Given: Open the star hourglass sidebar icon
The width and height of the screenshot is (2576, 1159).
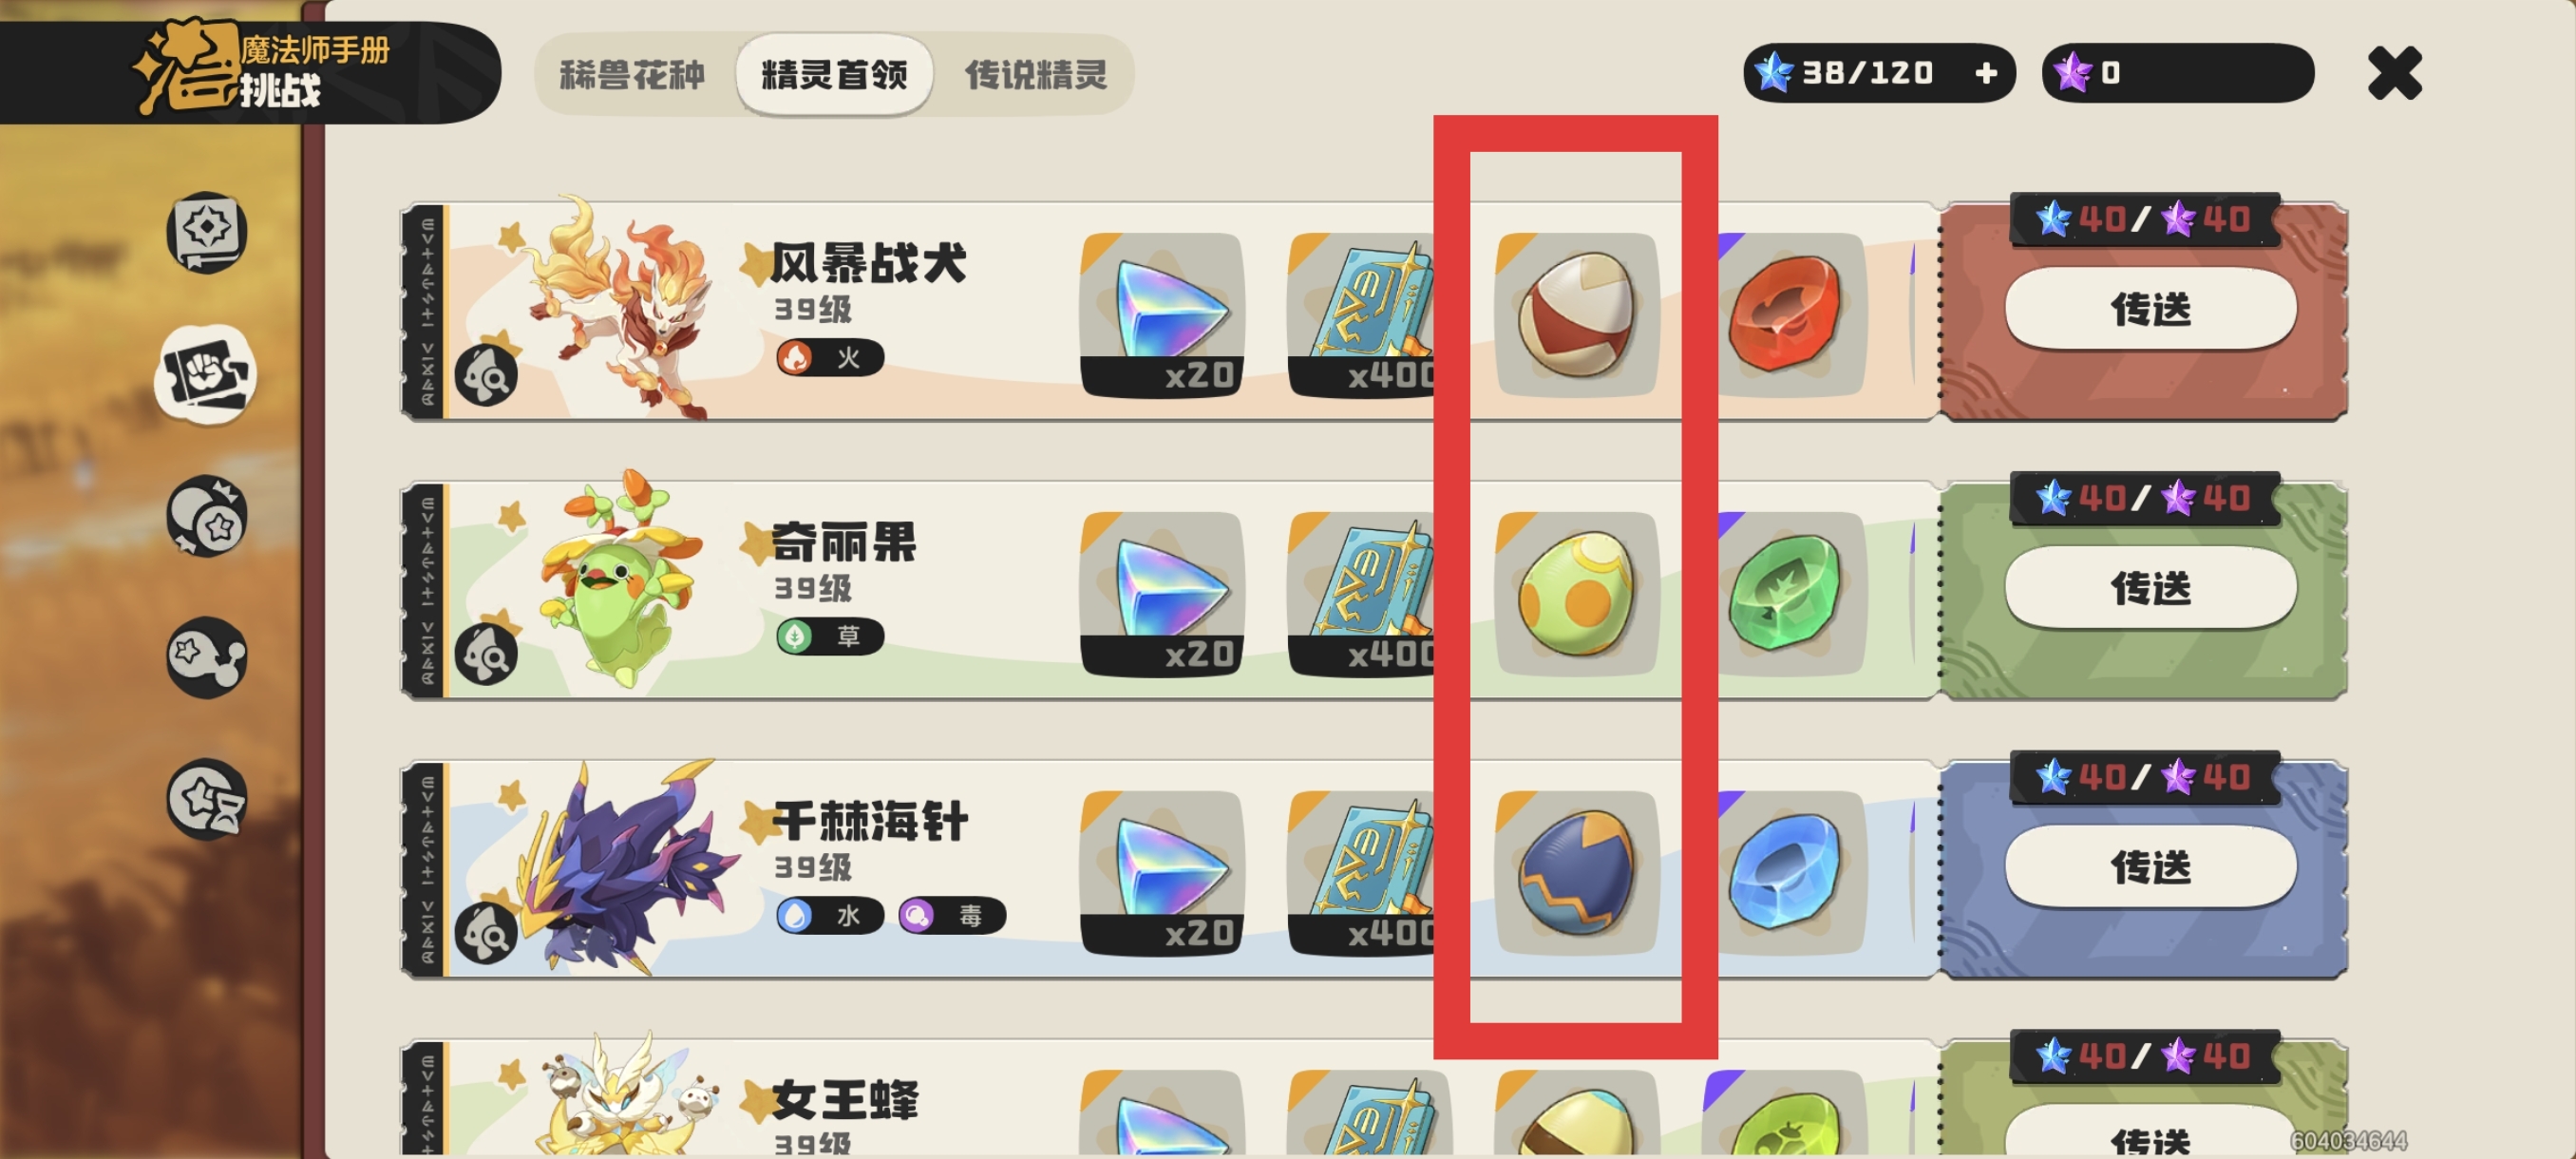Looking at the screenshot, I should click(207, 799).
